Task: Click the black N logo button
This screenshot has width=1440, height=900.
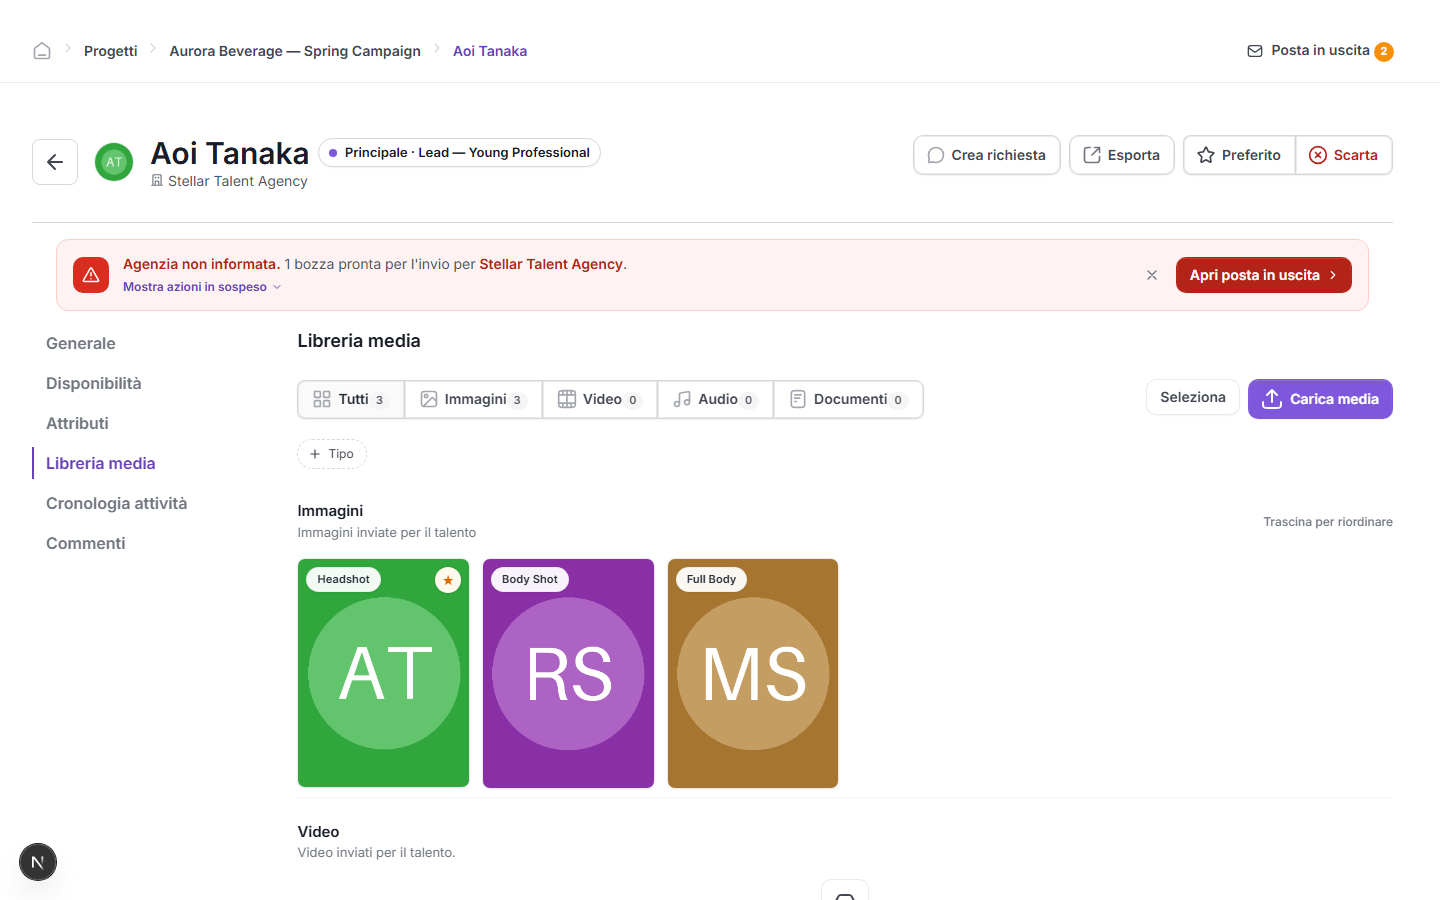Action: pyautogui.click(x=38, y=862)
